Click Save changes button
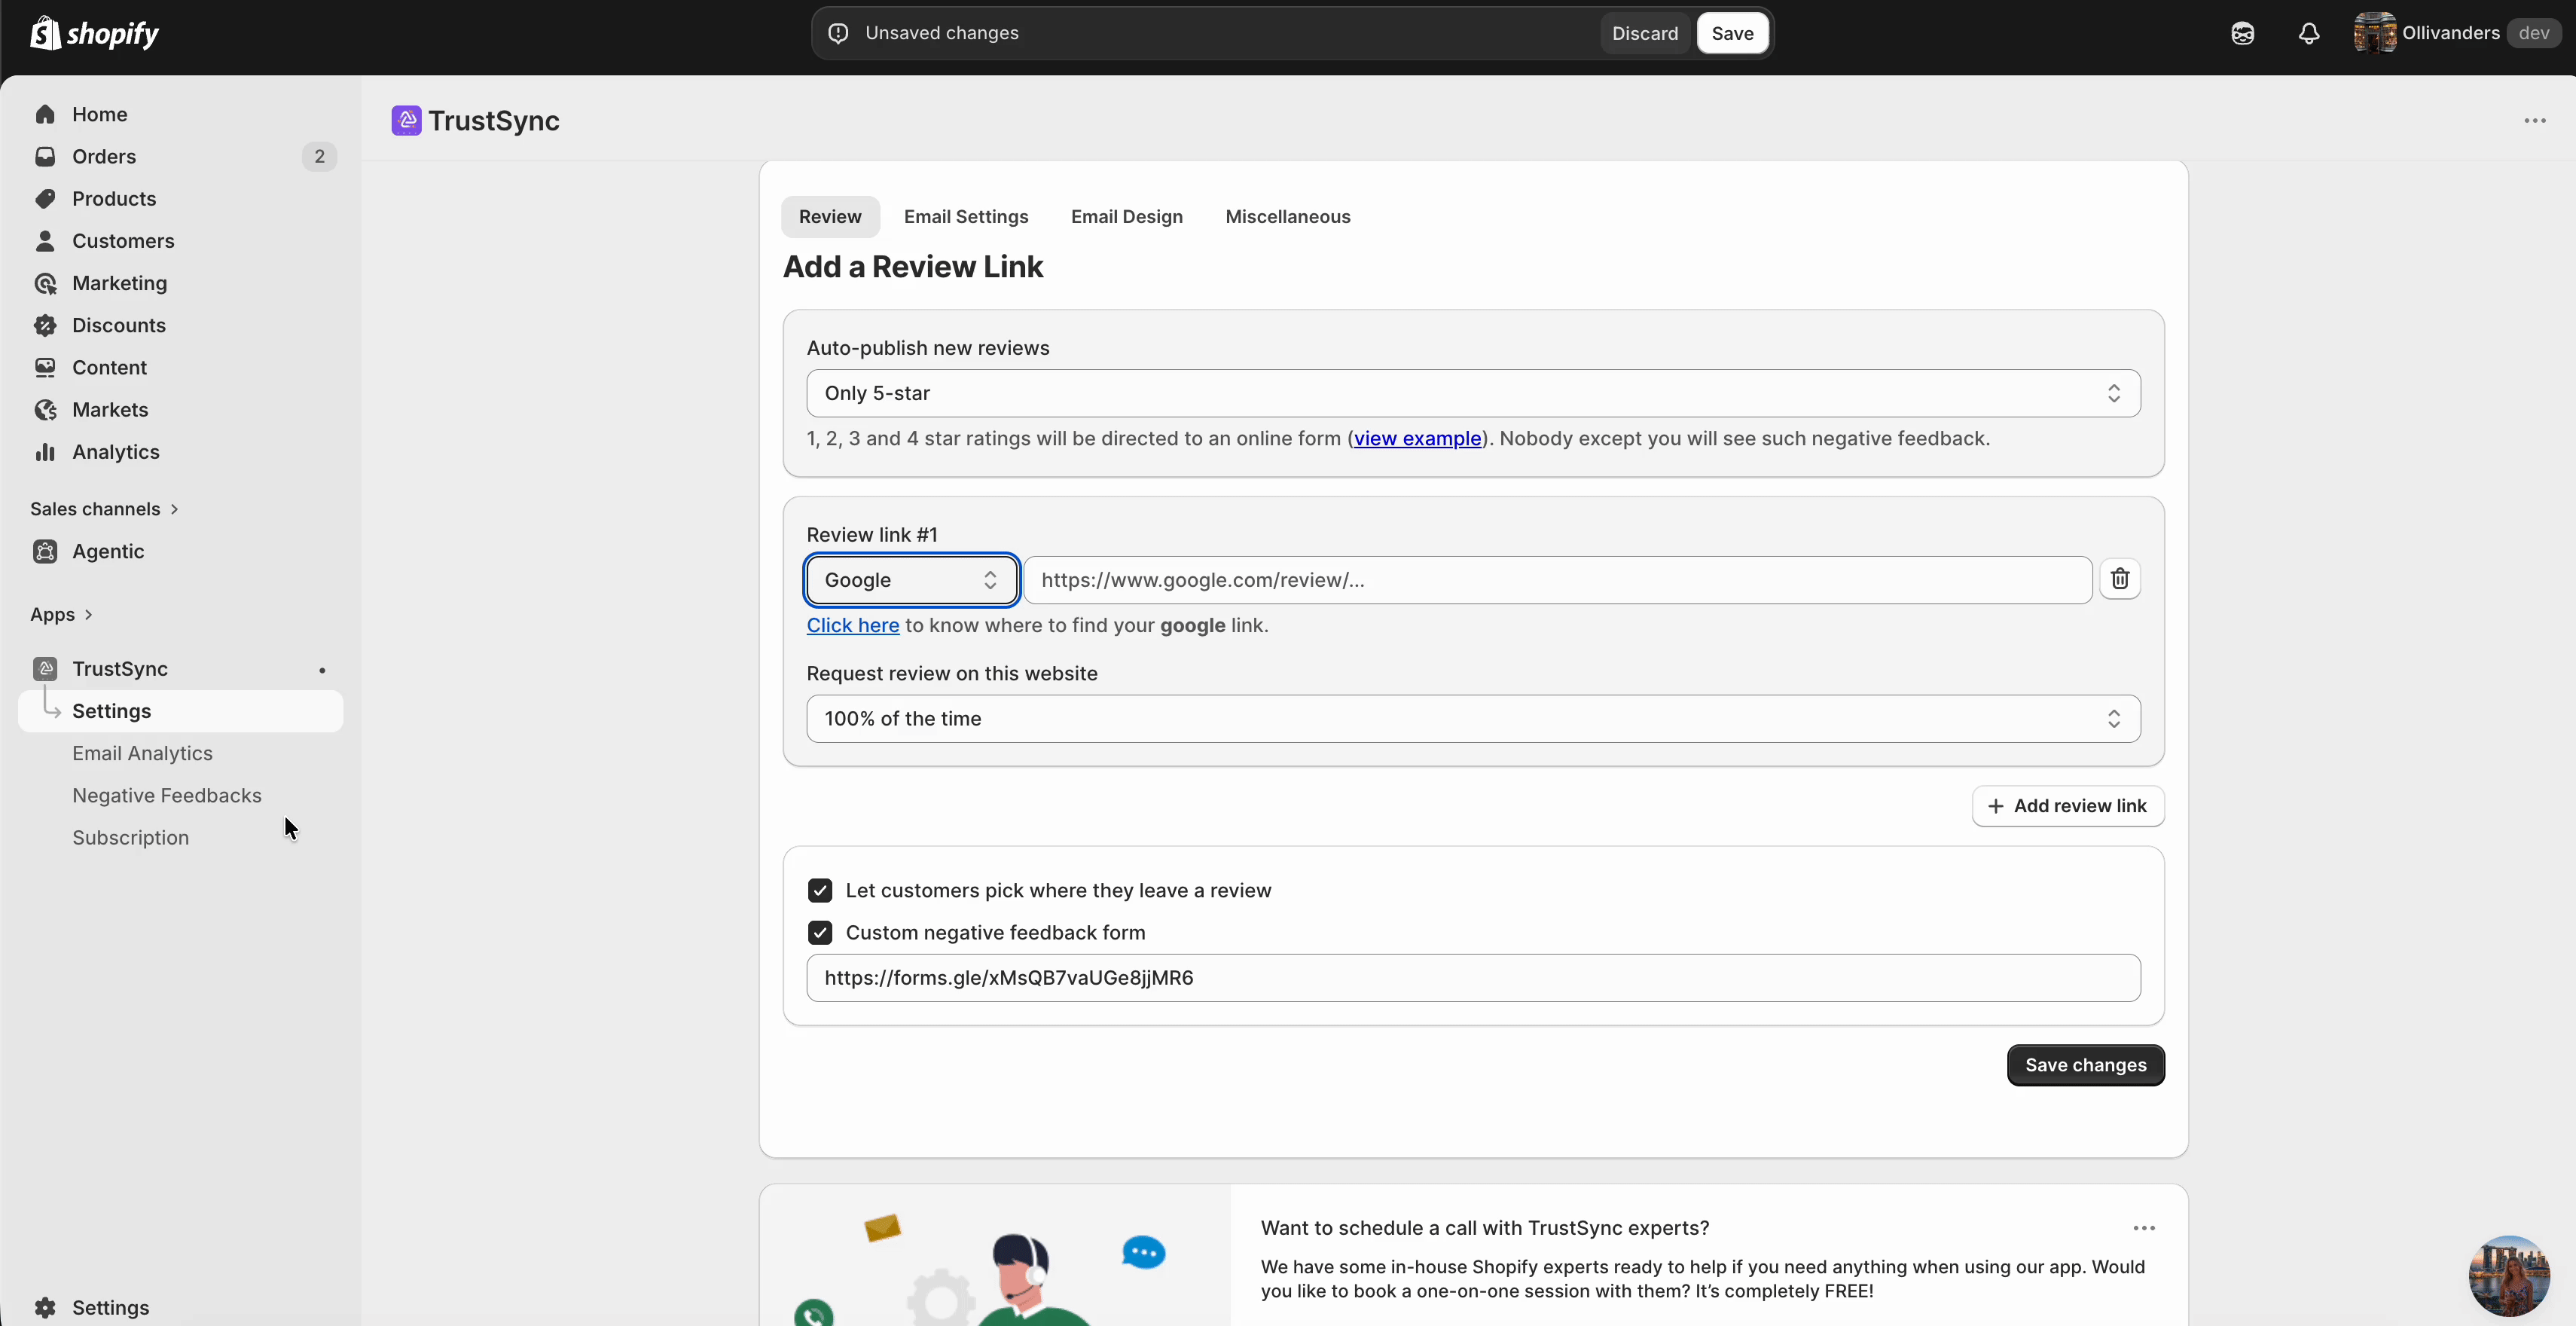This screenshot has height=1326, width=2576. click(2085, 1064)
